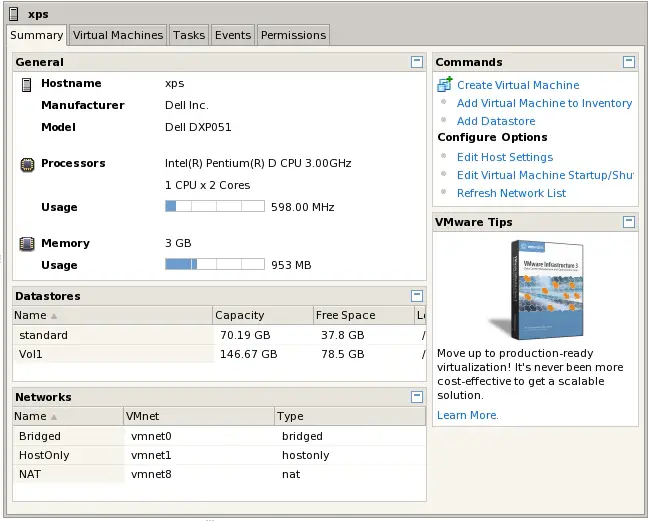Select the Bridged network row
The height and width of the screenshot is (521, 649).
point(219,436)
